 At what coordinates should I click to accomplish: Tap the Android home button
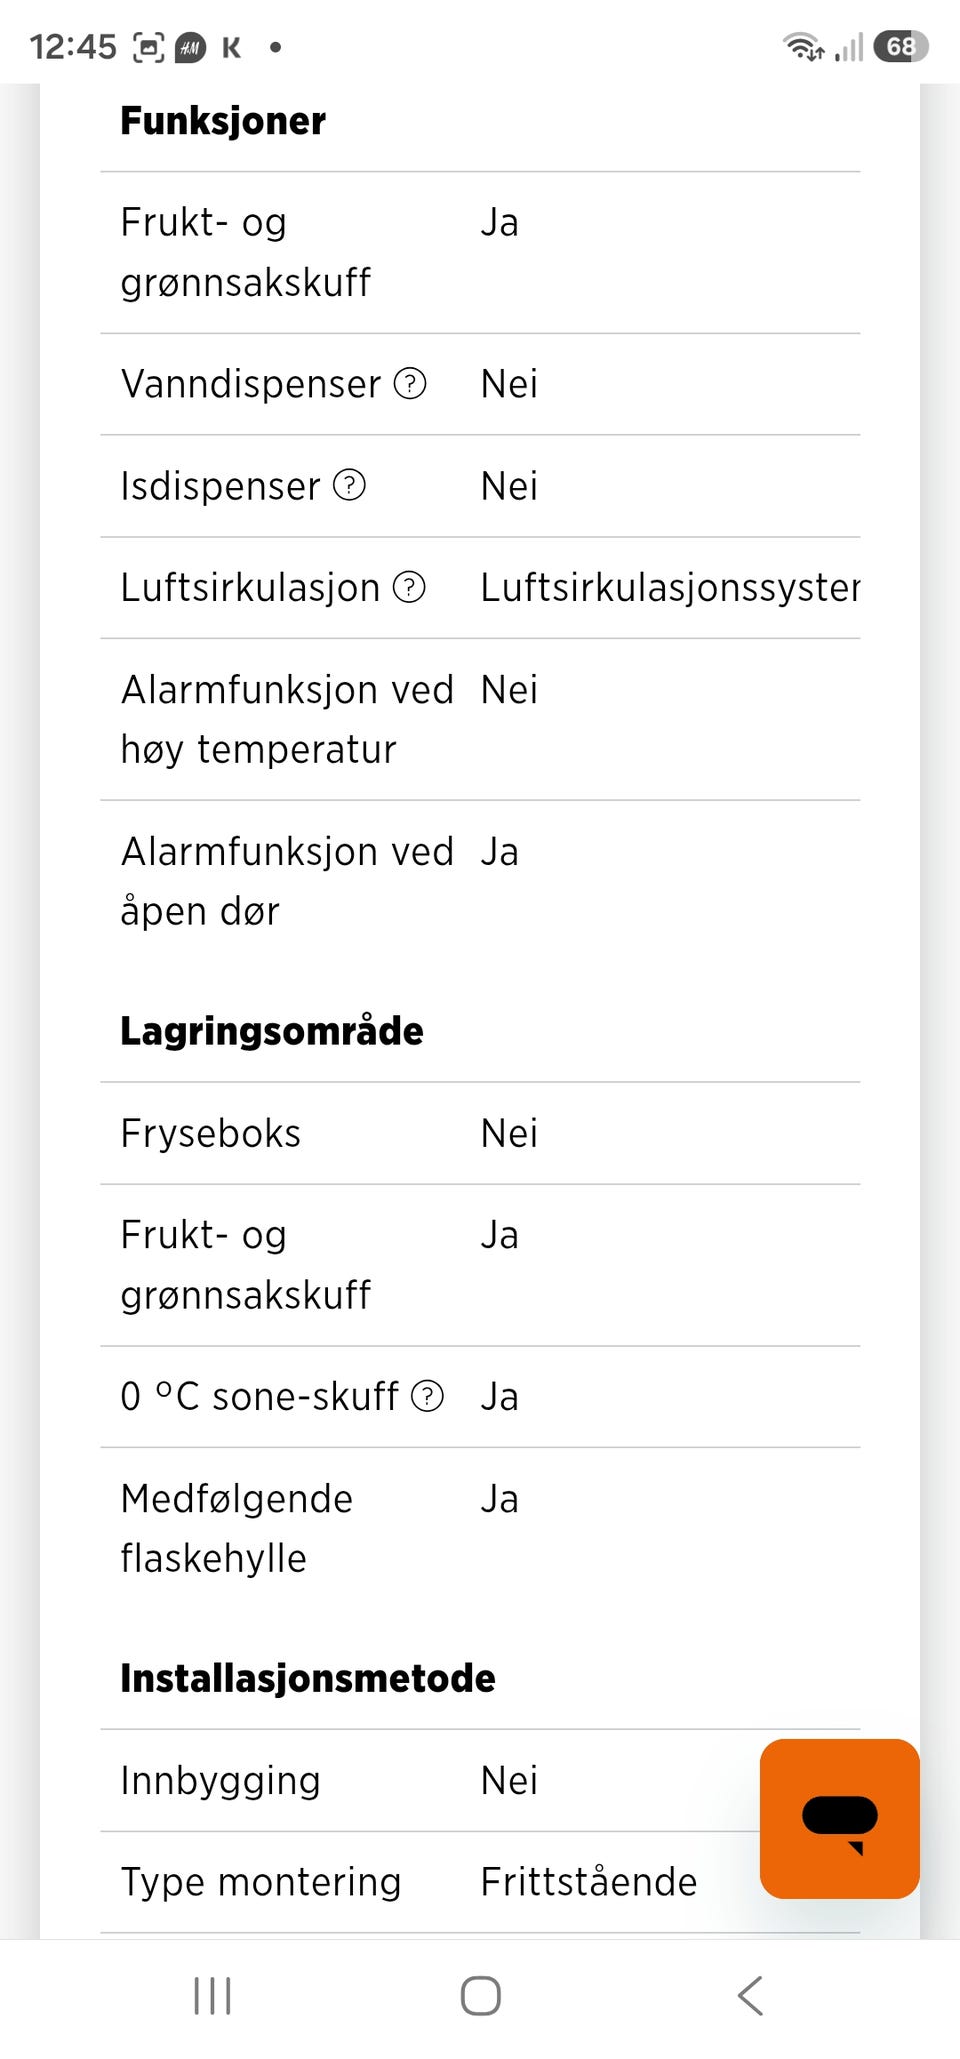pyautogui.click(x=480, y=1996)
